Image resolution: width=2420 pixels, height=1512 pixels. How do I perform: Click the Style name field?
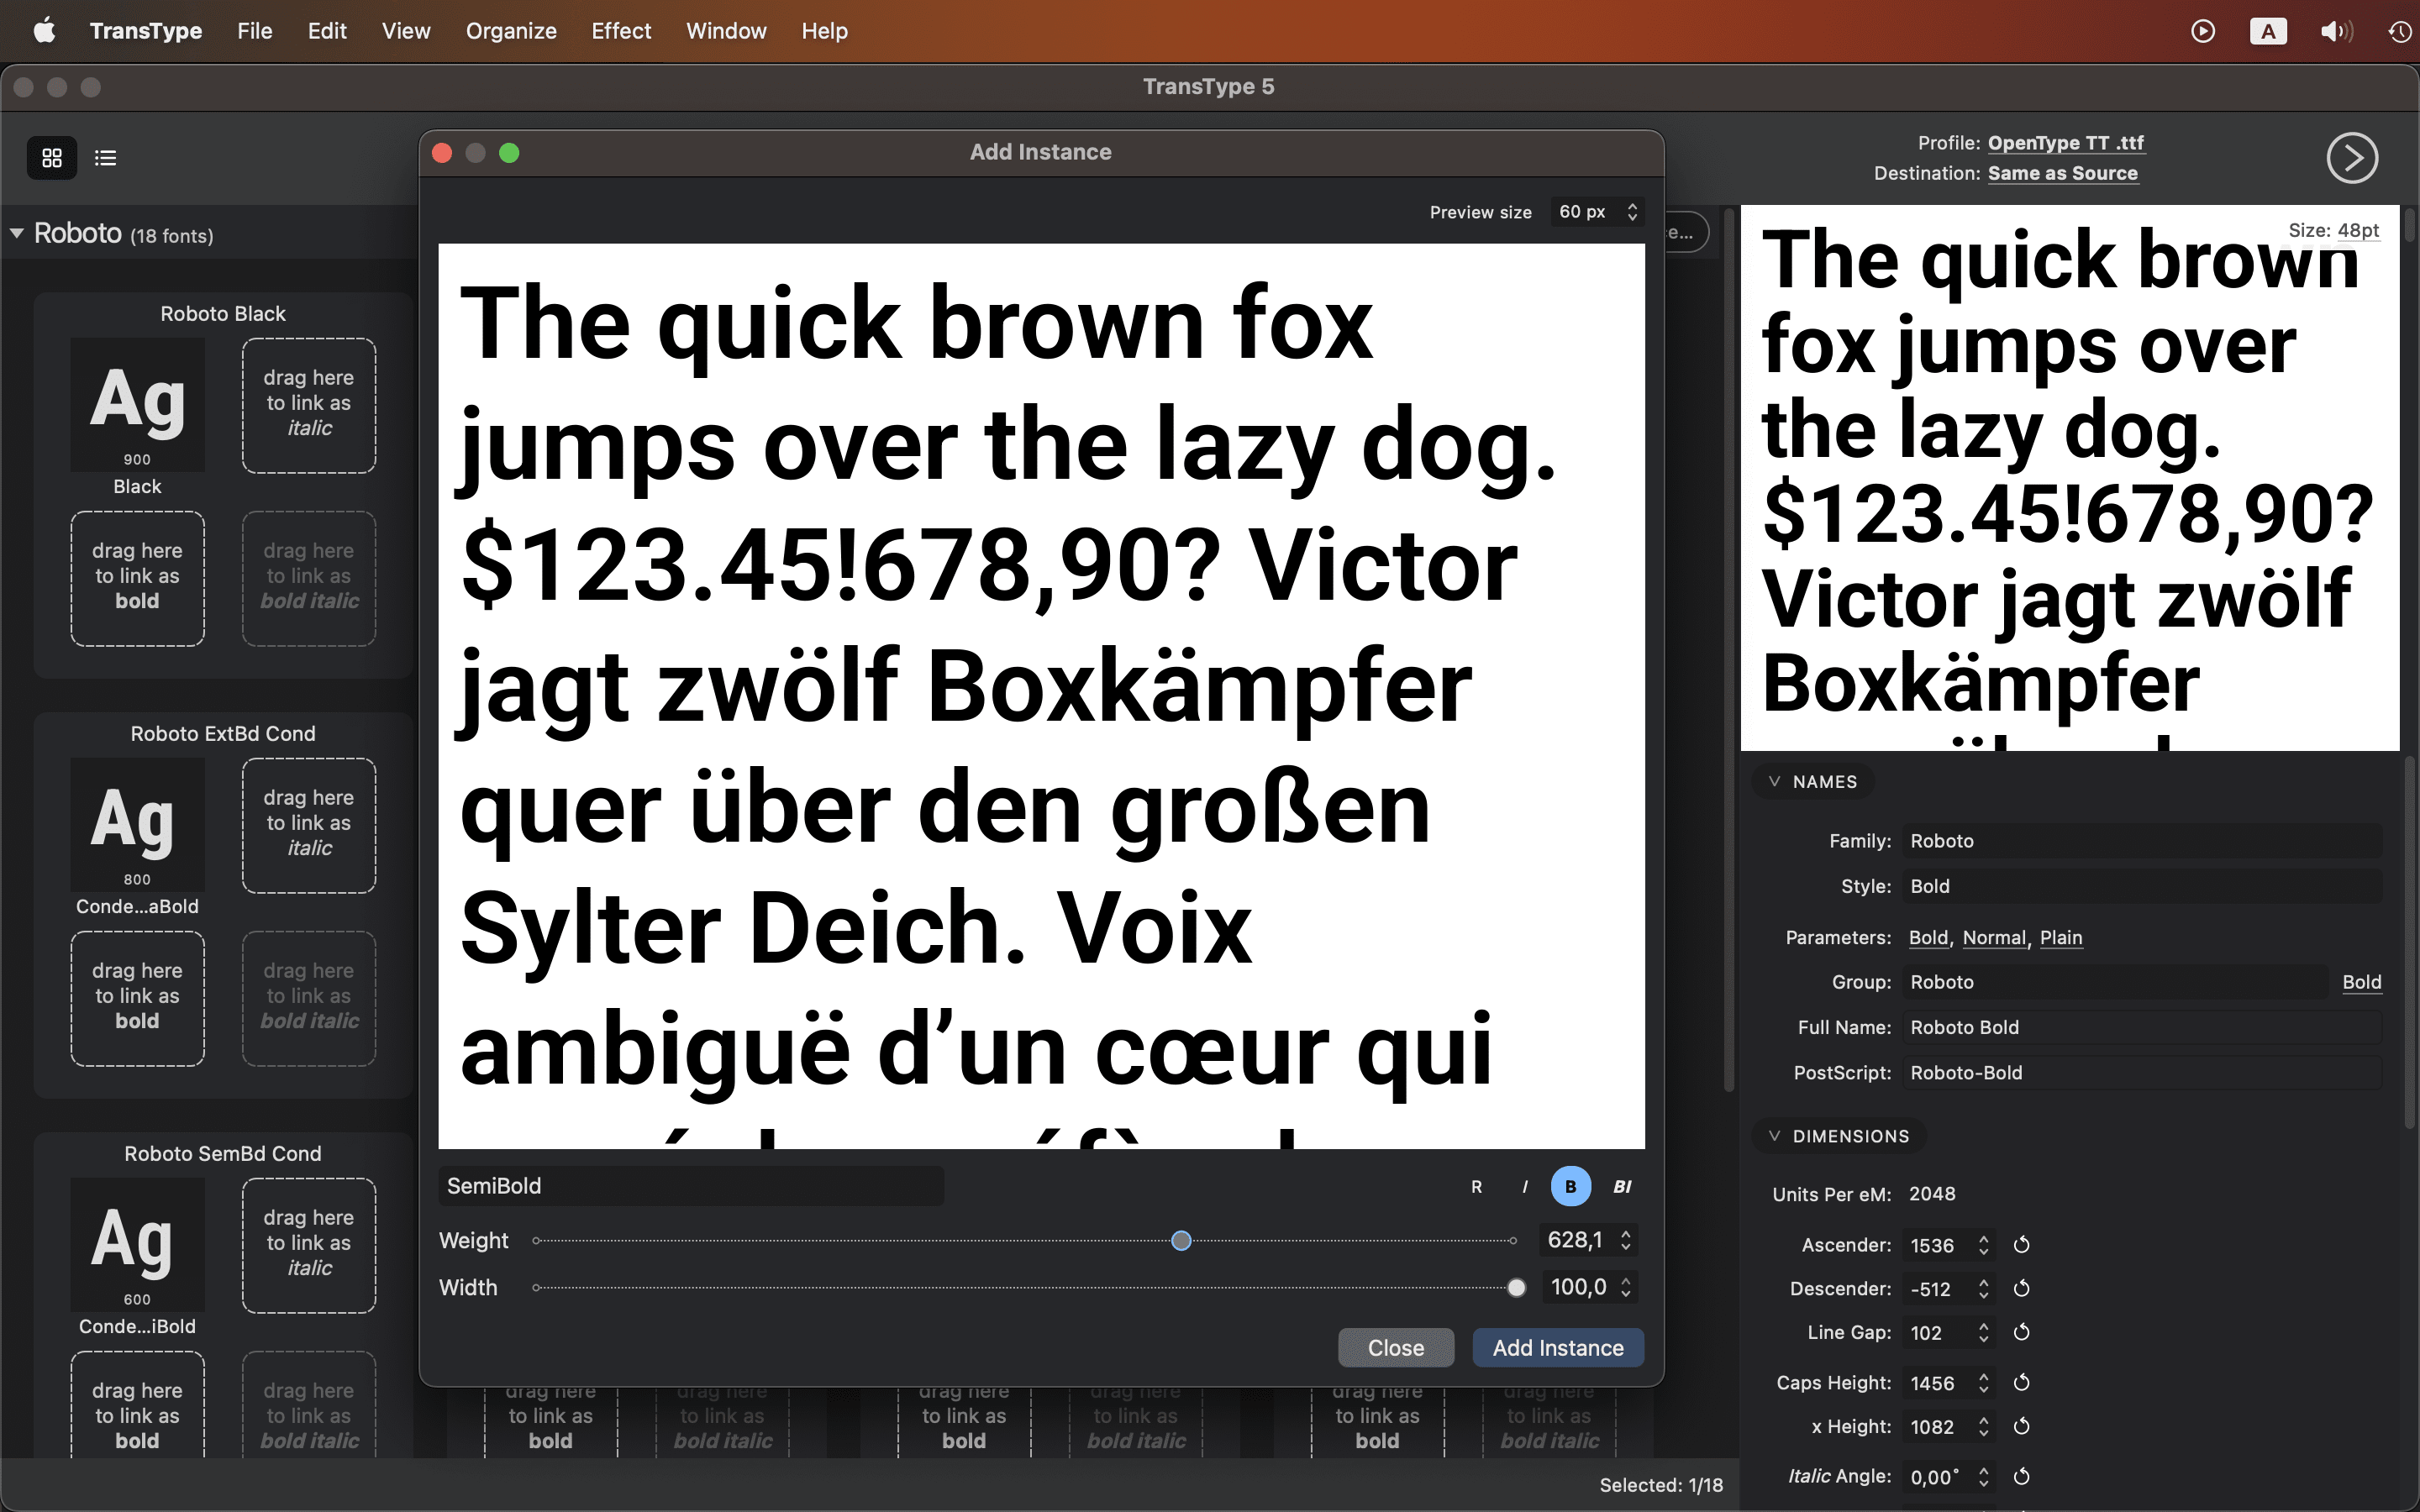[2141, 886]
